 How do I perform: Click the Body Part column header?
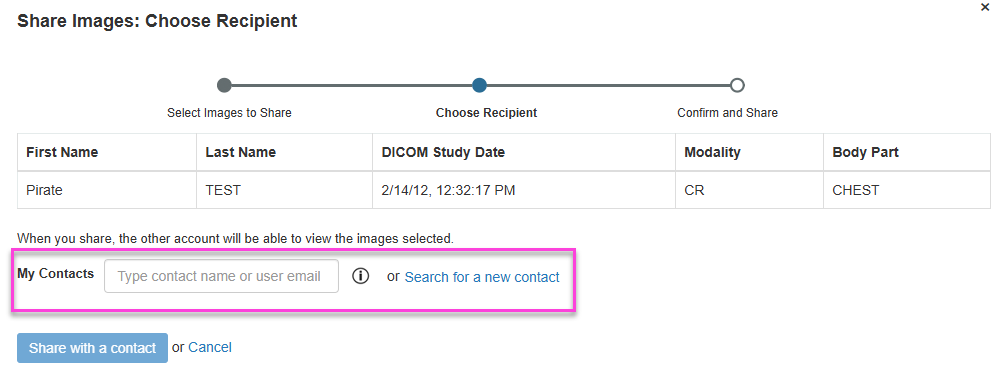[907, 152]
